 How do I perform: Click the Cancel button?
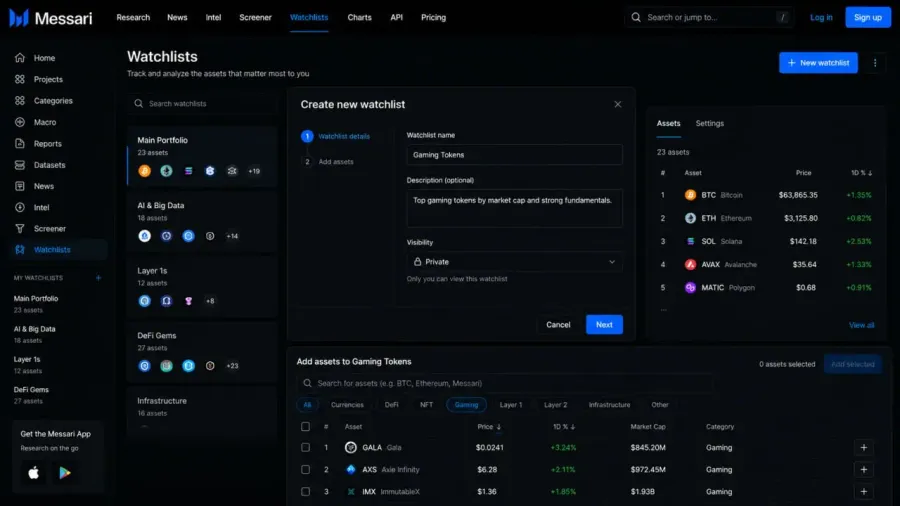[x=558, y=325]
